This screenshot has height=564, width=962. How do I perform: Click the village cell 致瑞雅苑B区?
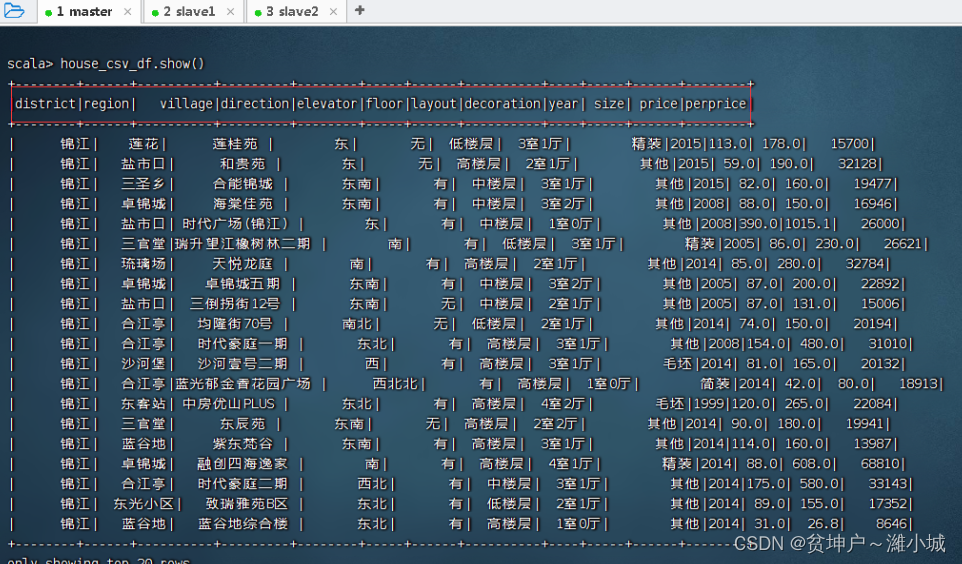click(x=247, y=504)
